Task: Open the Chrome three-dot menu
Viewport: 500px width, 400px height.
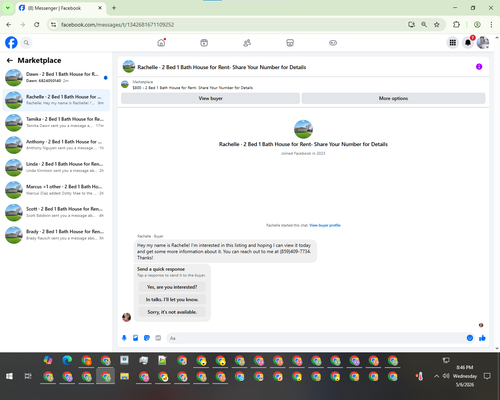Action: click(x=491, y=25)
